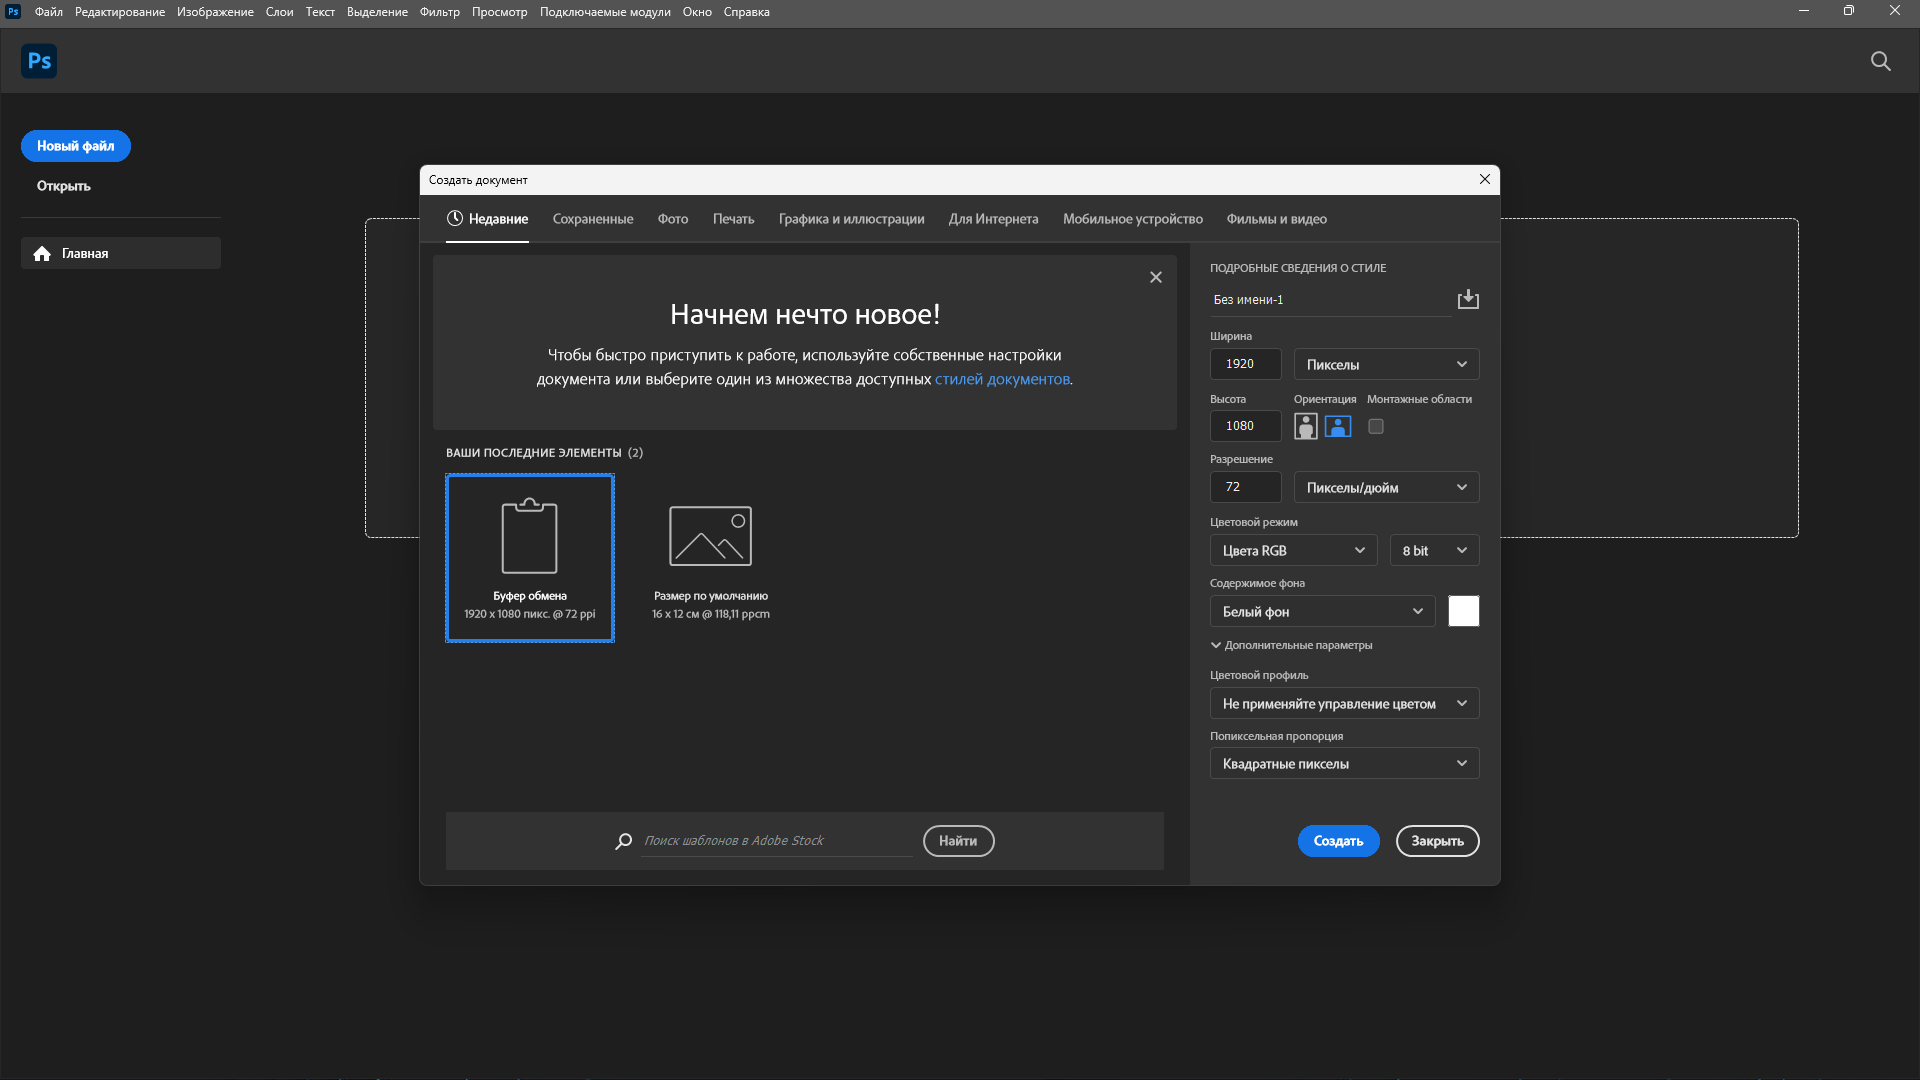The width and height of the screenshot is (1920, 1080).
Task: Open the Фильтр menu
Action: (x=439, y=12)
